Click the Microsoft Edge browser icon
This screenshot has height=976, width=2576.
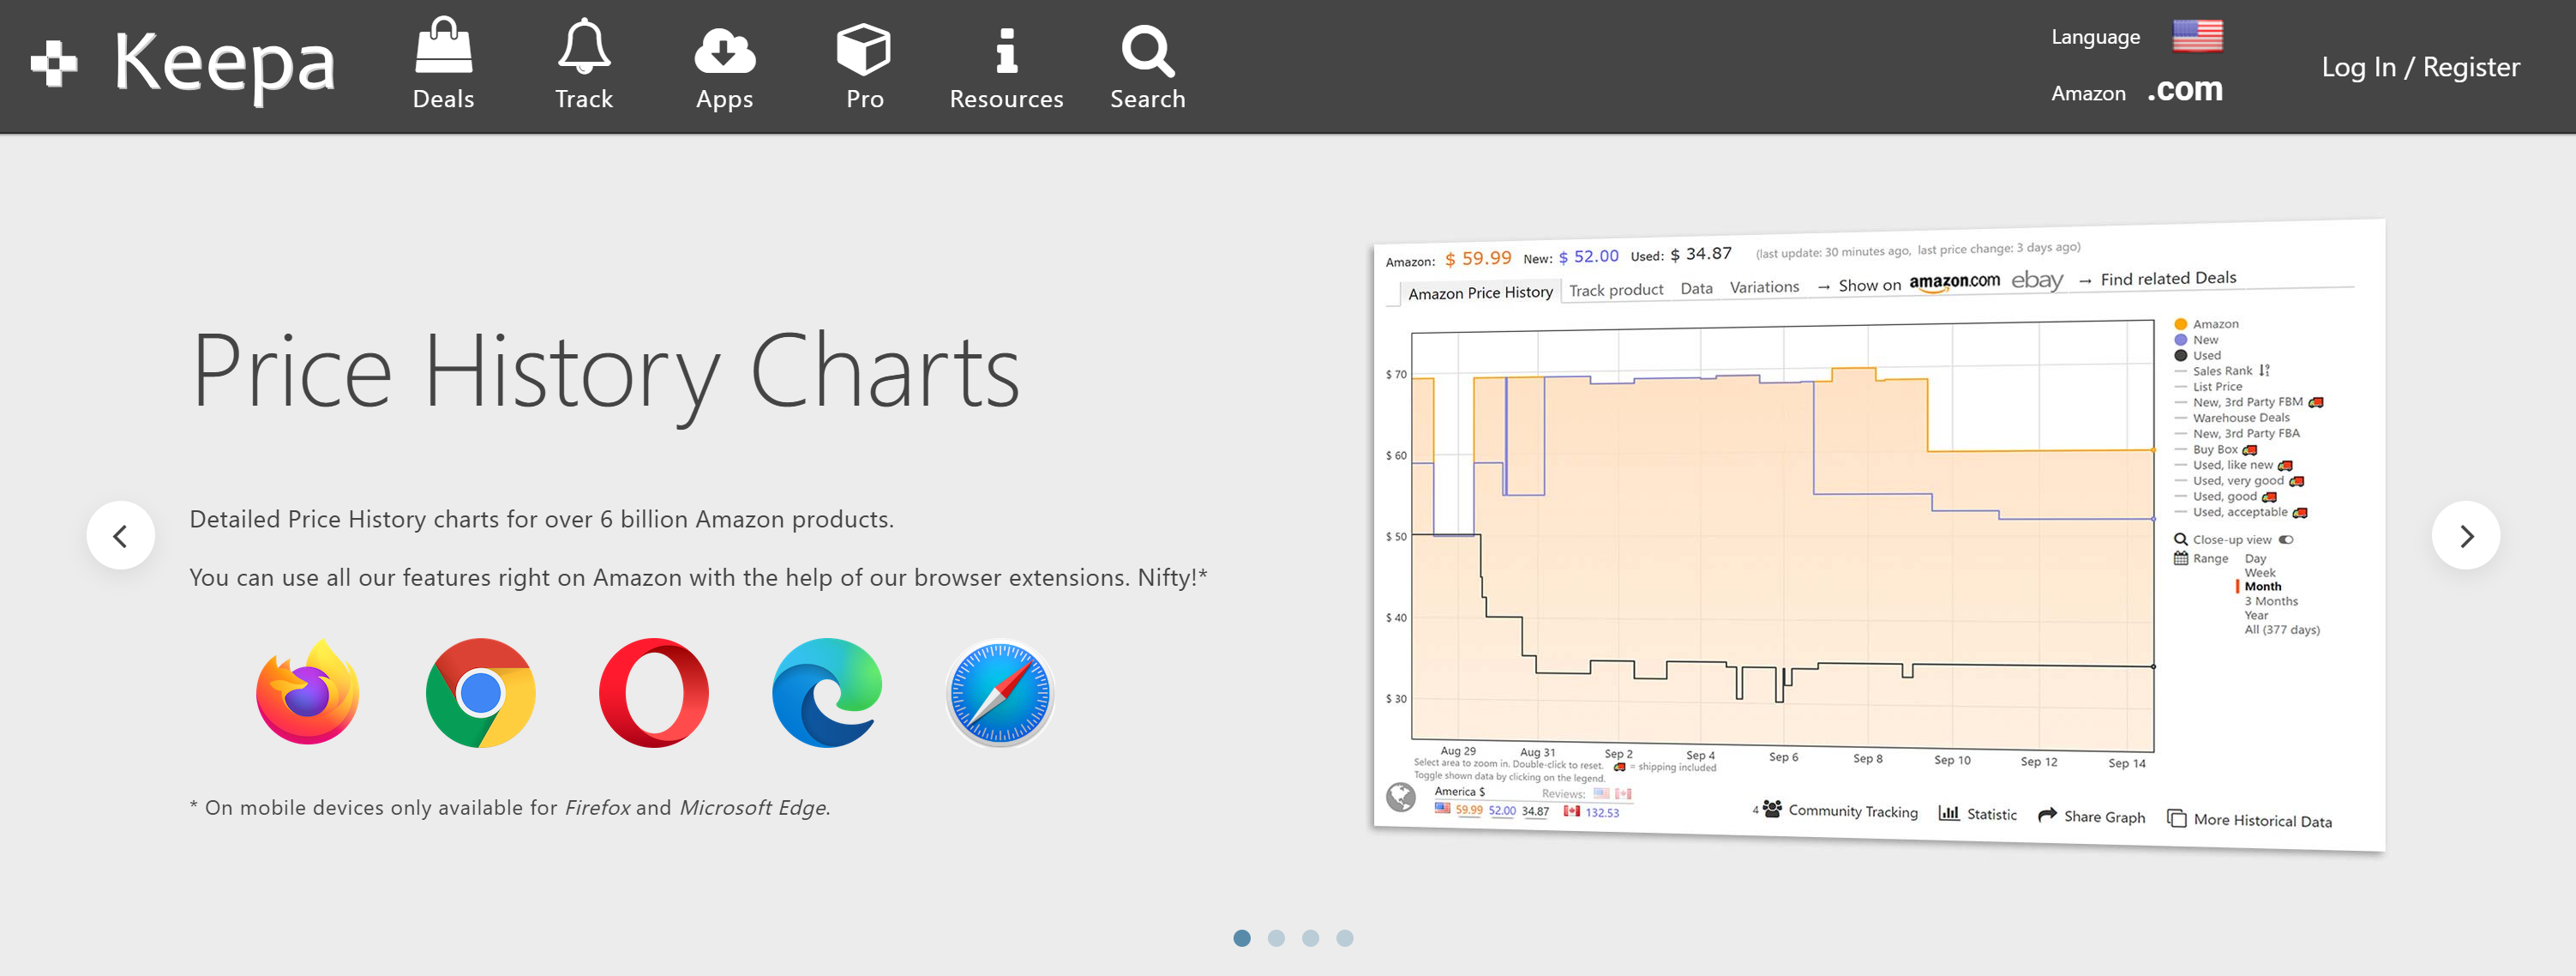click(x=827, y=692)
